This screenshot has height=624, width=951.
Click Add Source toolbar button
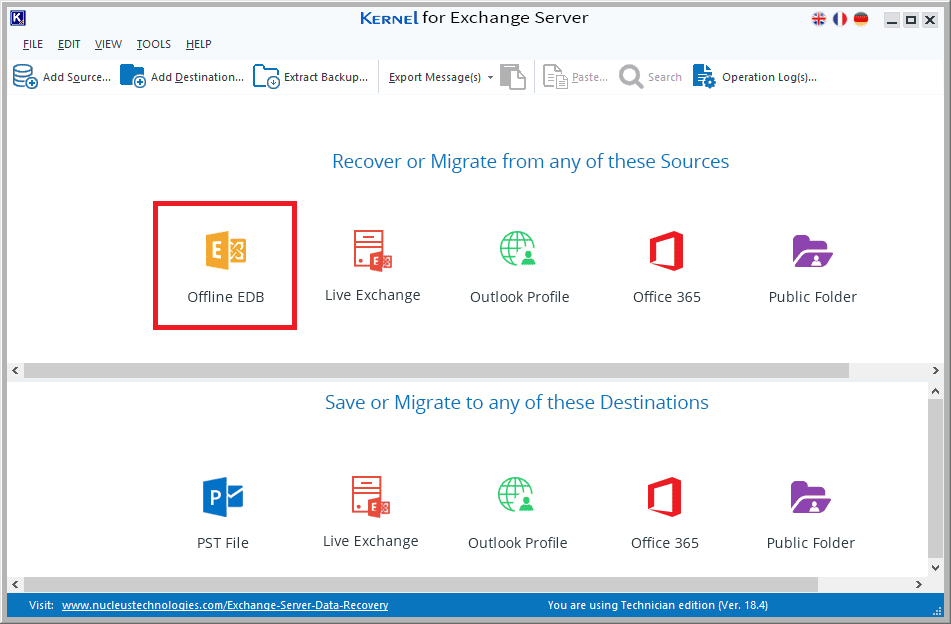pos(62,77)
